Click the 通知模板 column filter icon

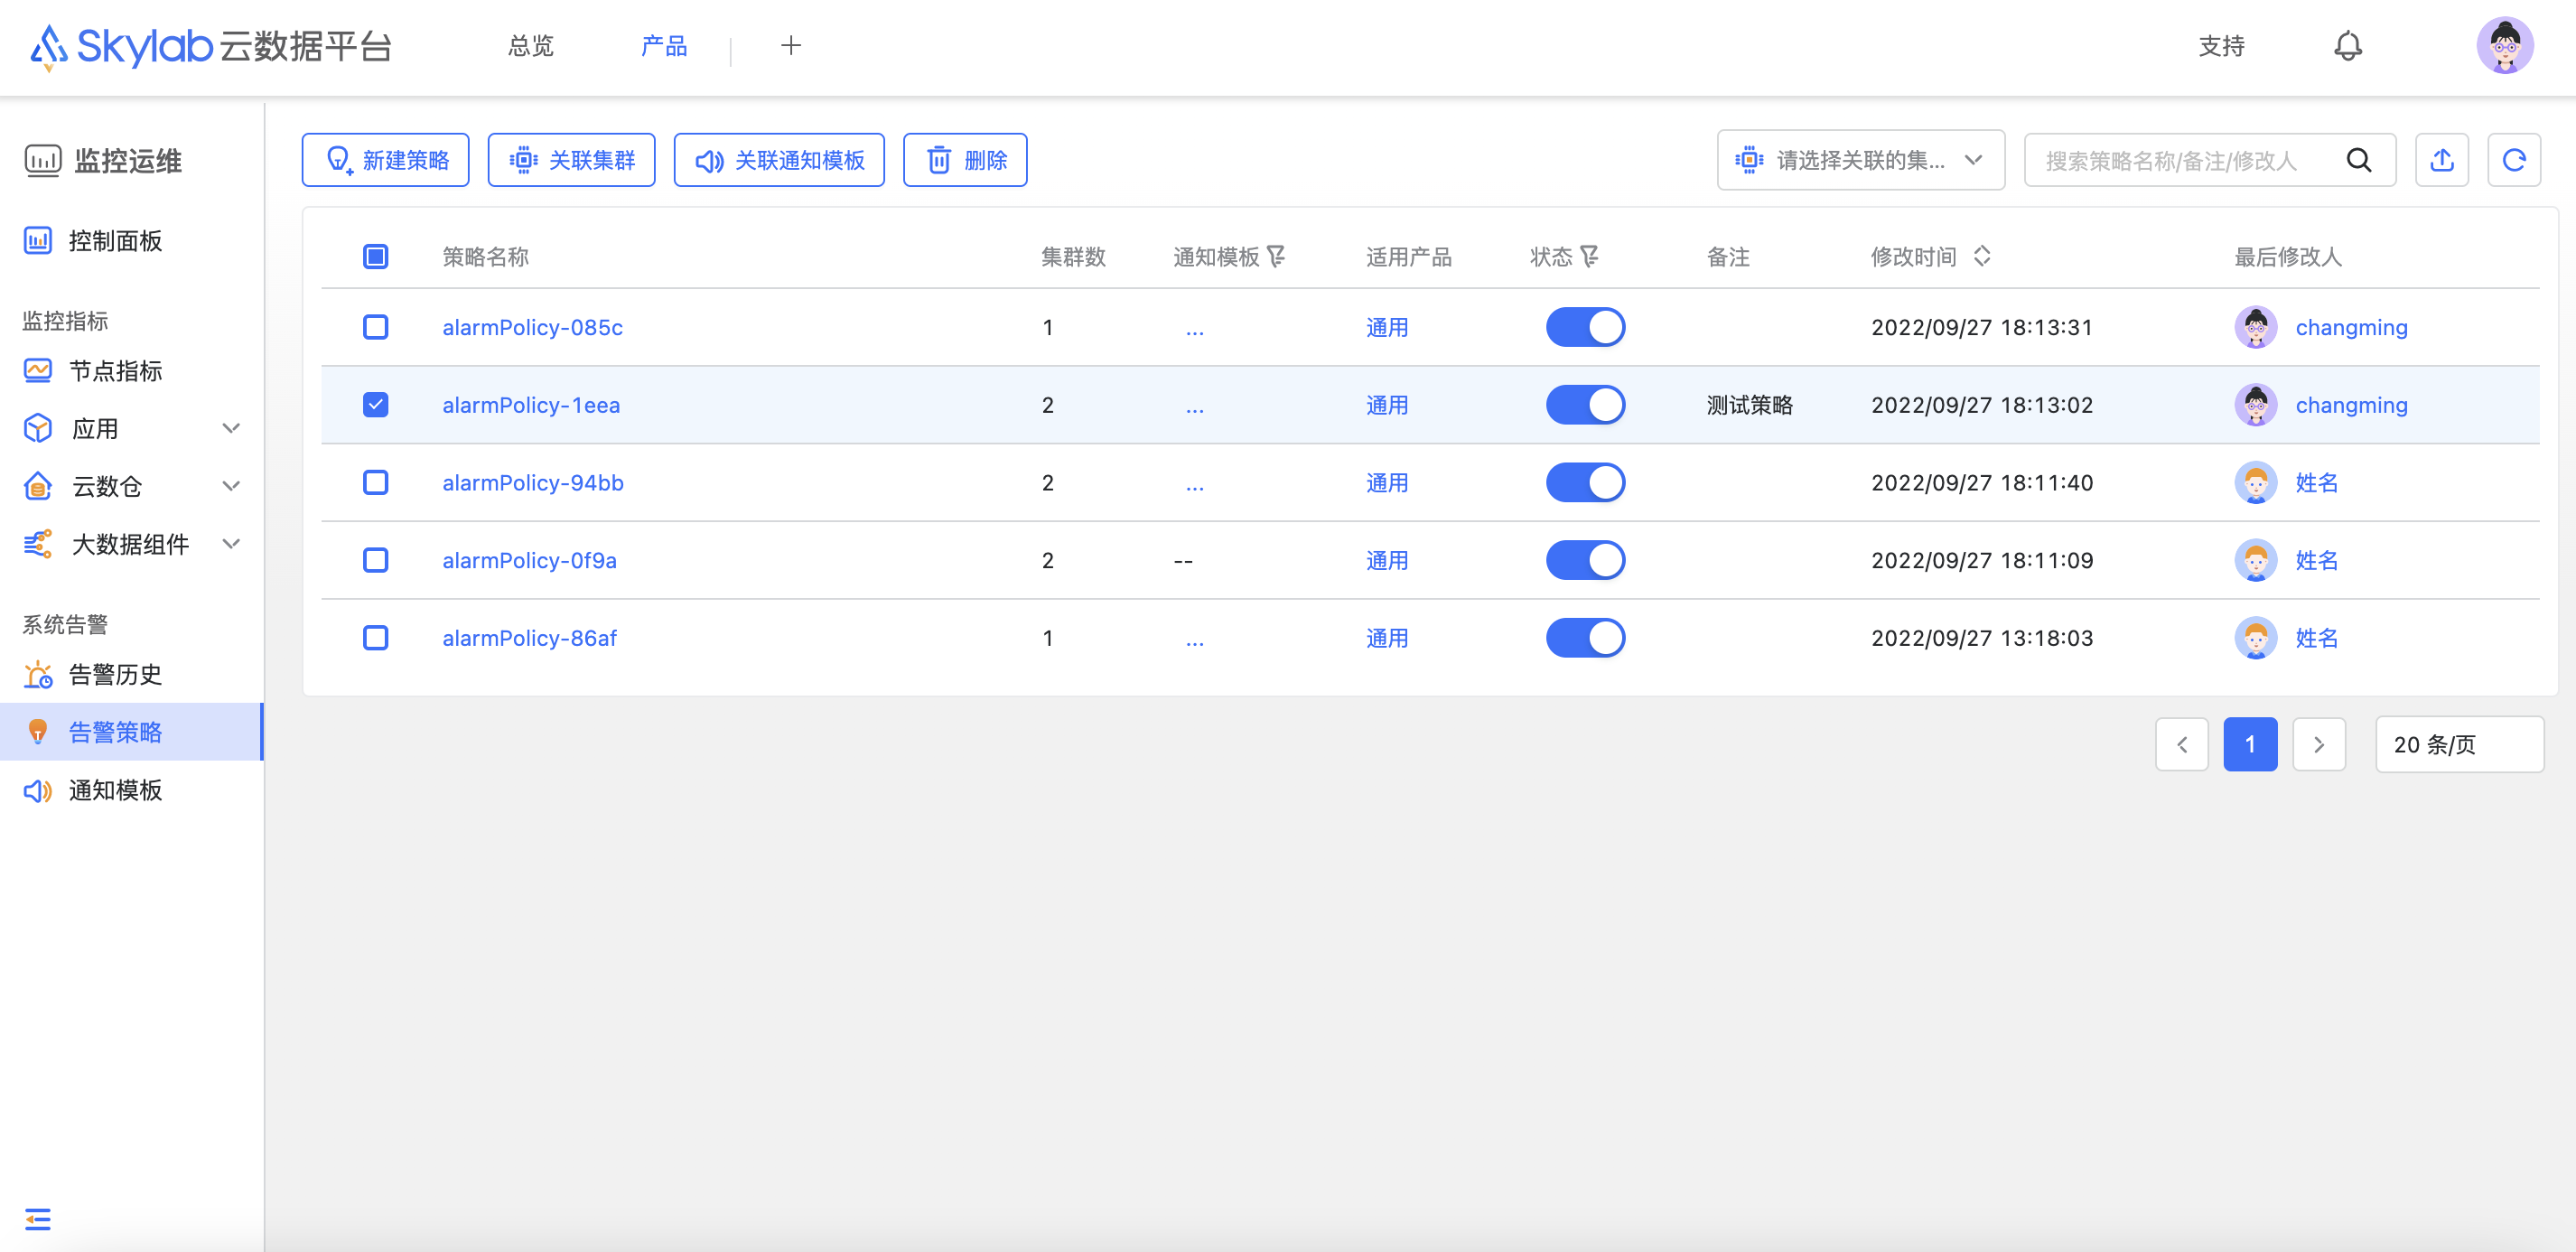(x=1276, y=257)
